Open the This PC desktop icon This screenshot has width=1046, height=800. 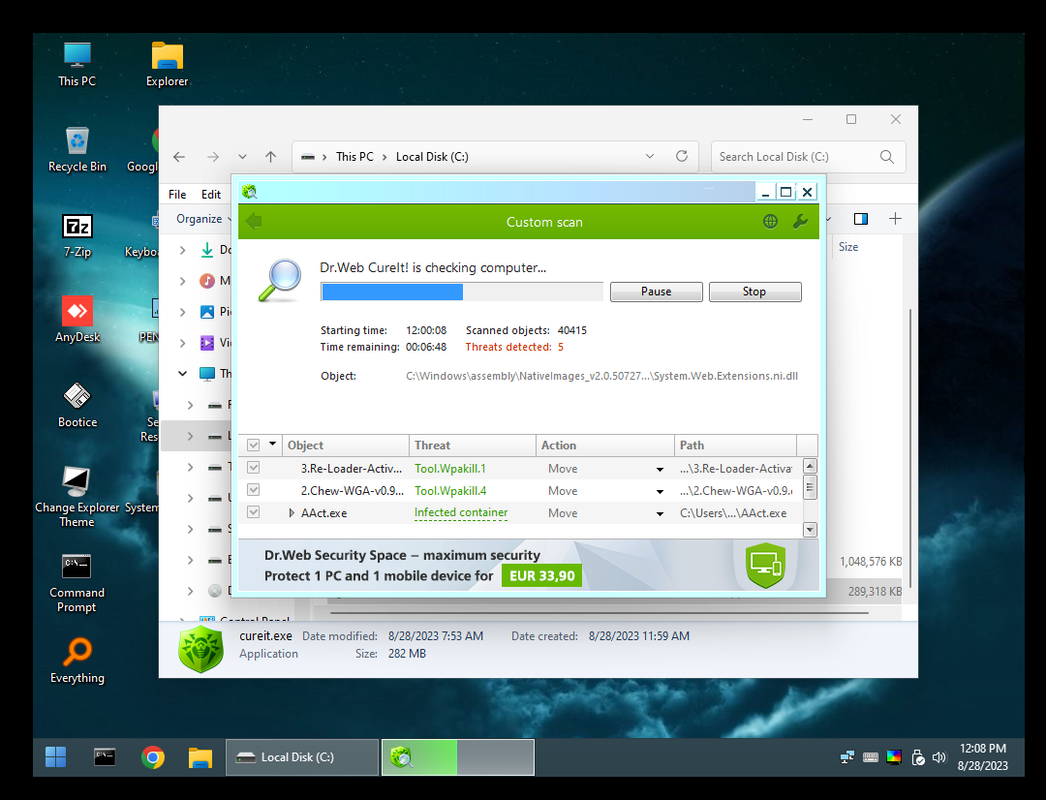coord(77,64)
